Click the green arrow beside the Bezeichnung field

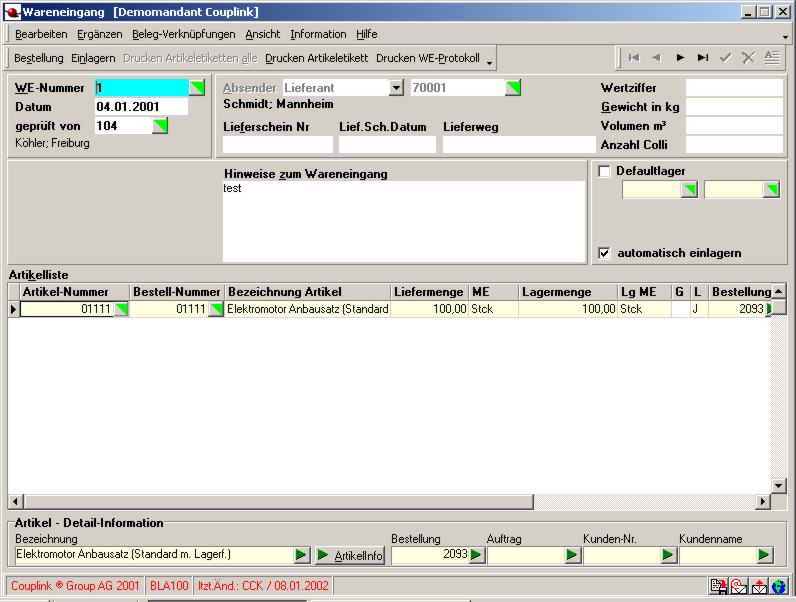301,555
